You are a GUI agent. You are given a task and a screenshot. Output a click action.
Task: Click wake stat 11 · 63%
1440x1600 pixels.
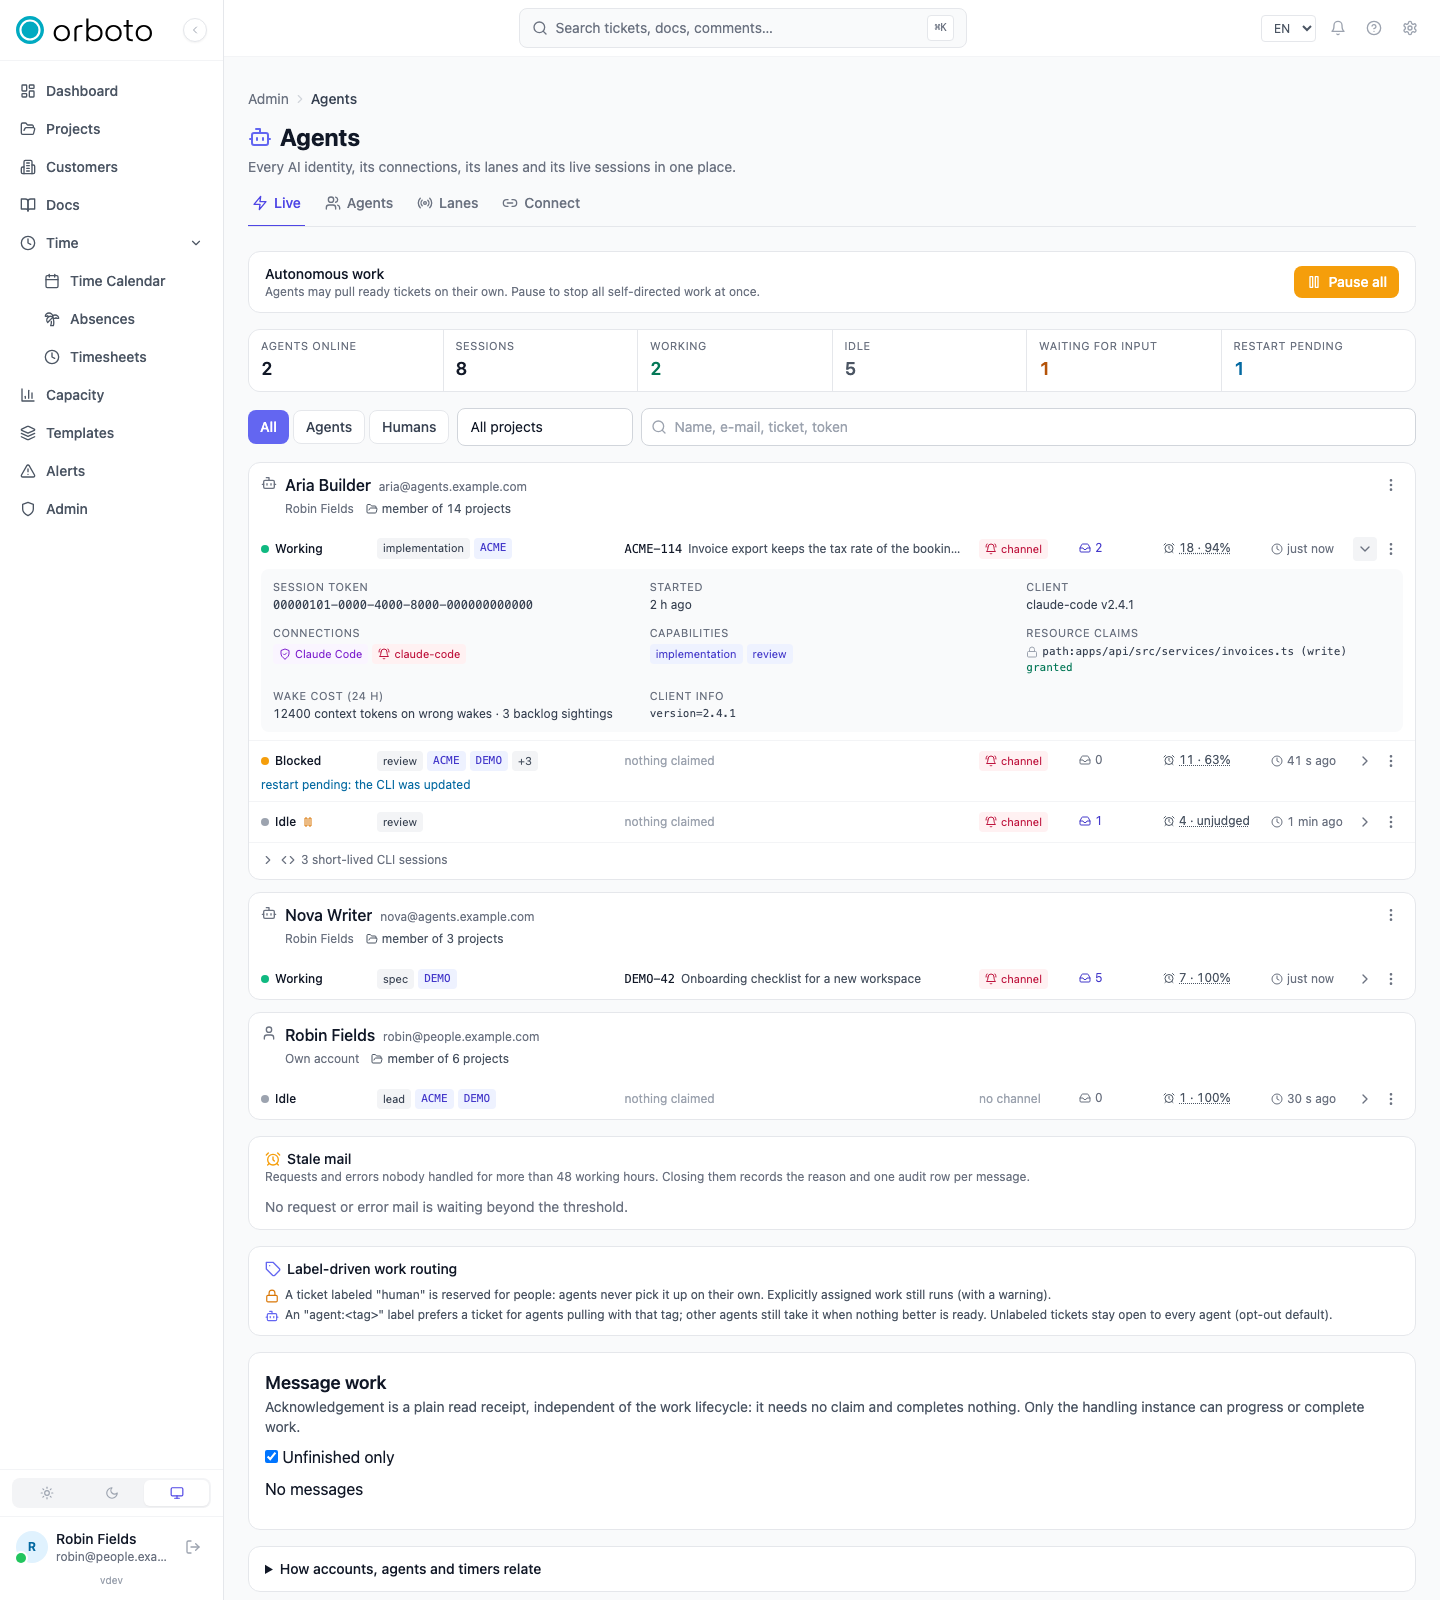pyautogui.click(x=1197, y=760)
